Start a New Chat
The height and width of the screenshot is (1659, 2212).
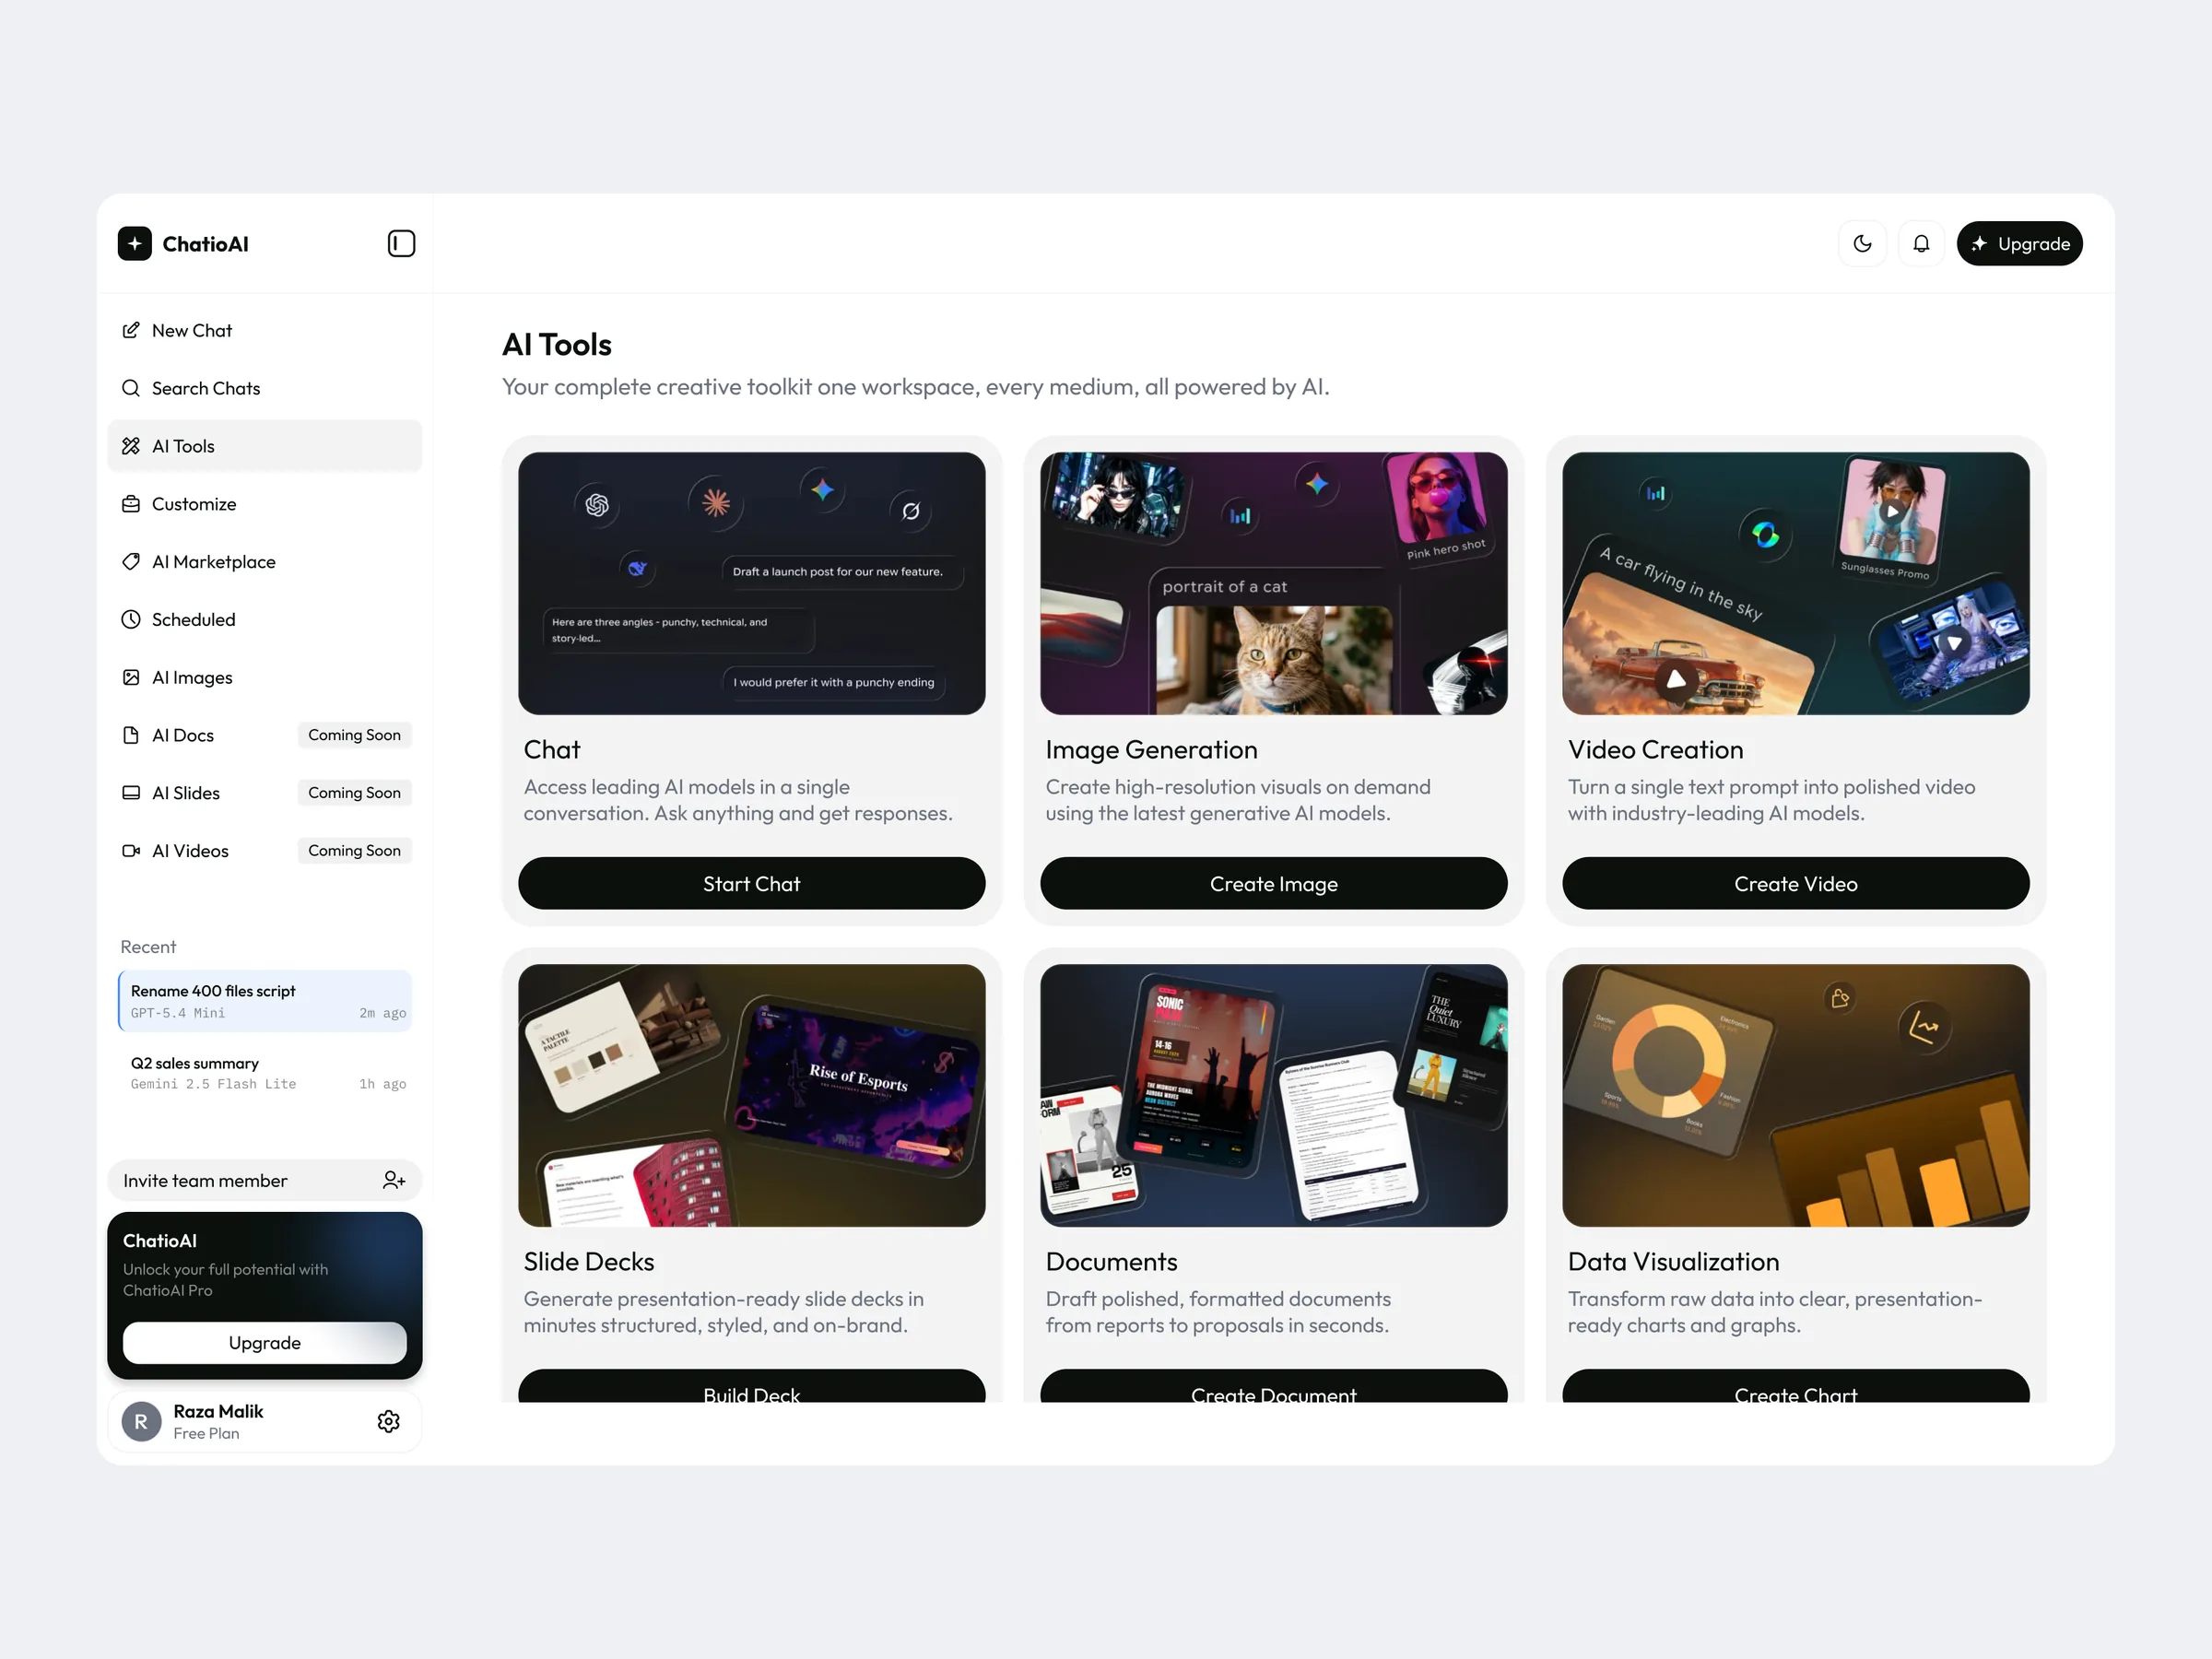click(x=265, y=330)
